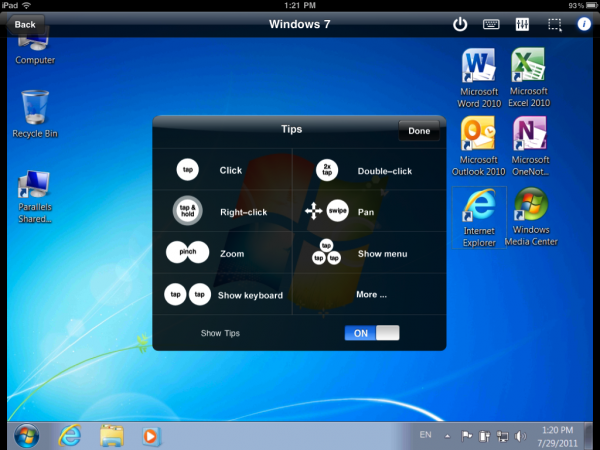The height and width of the screenshot is (450, 600).
Task: Tap the More ... link
Action: point(372,294)
